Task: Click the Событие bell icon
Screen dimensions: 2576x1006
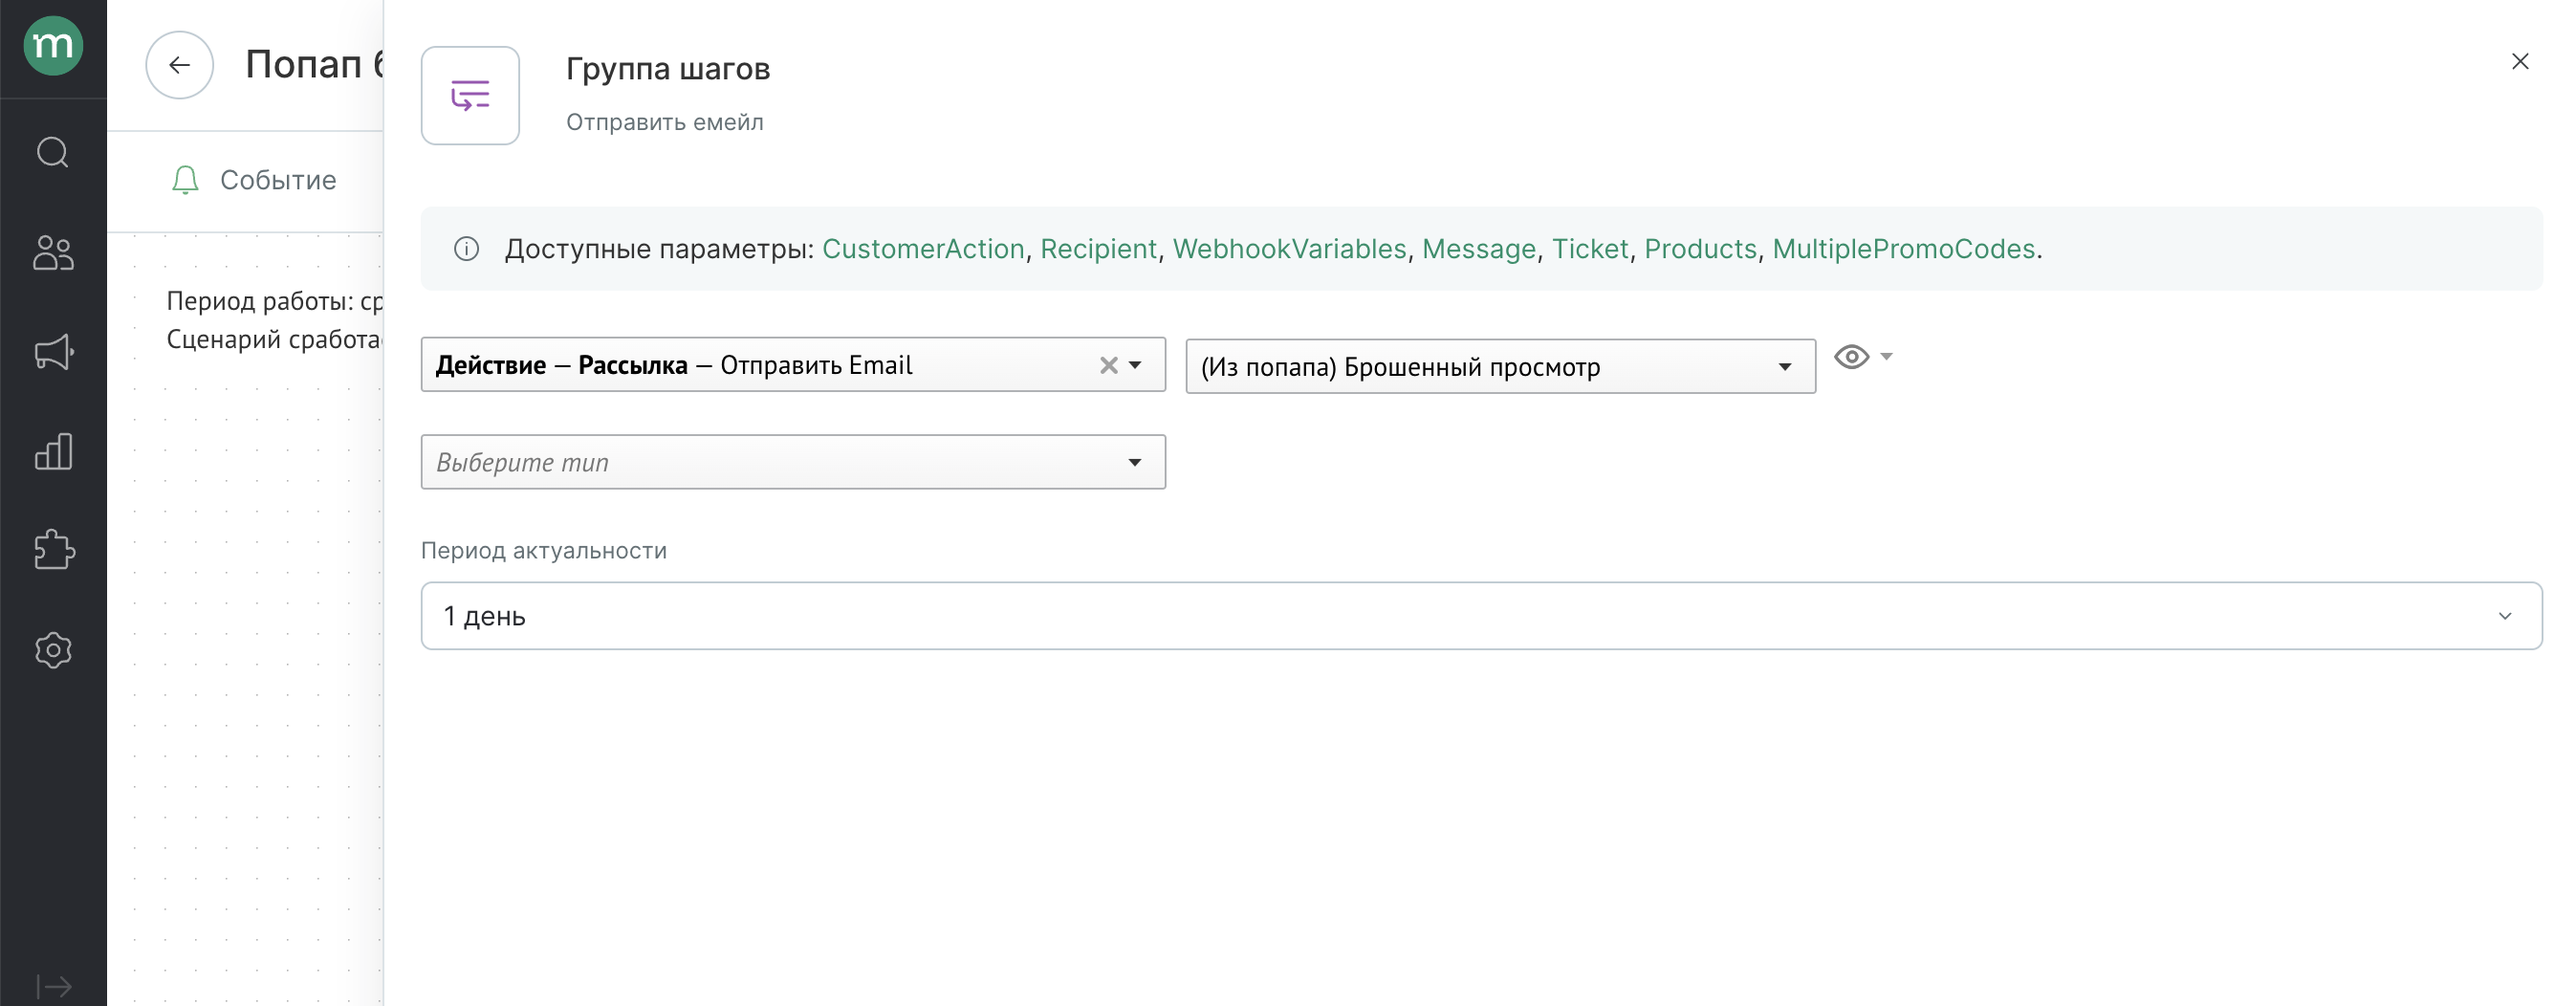Action: click(185, 180)
